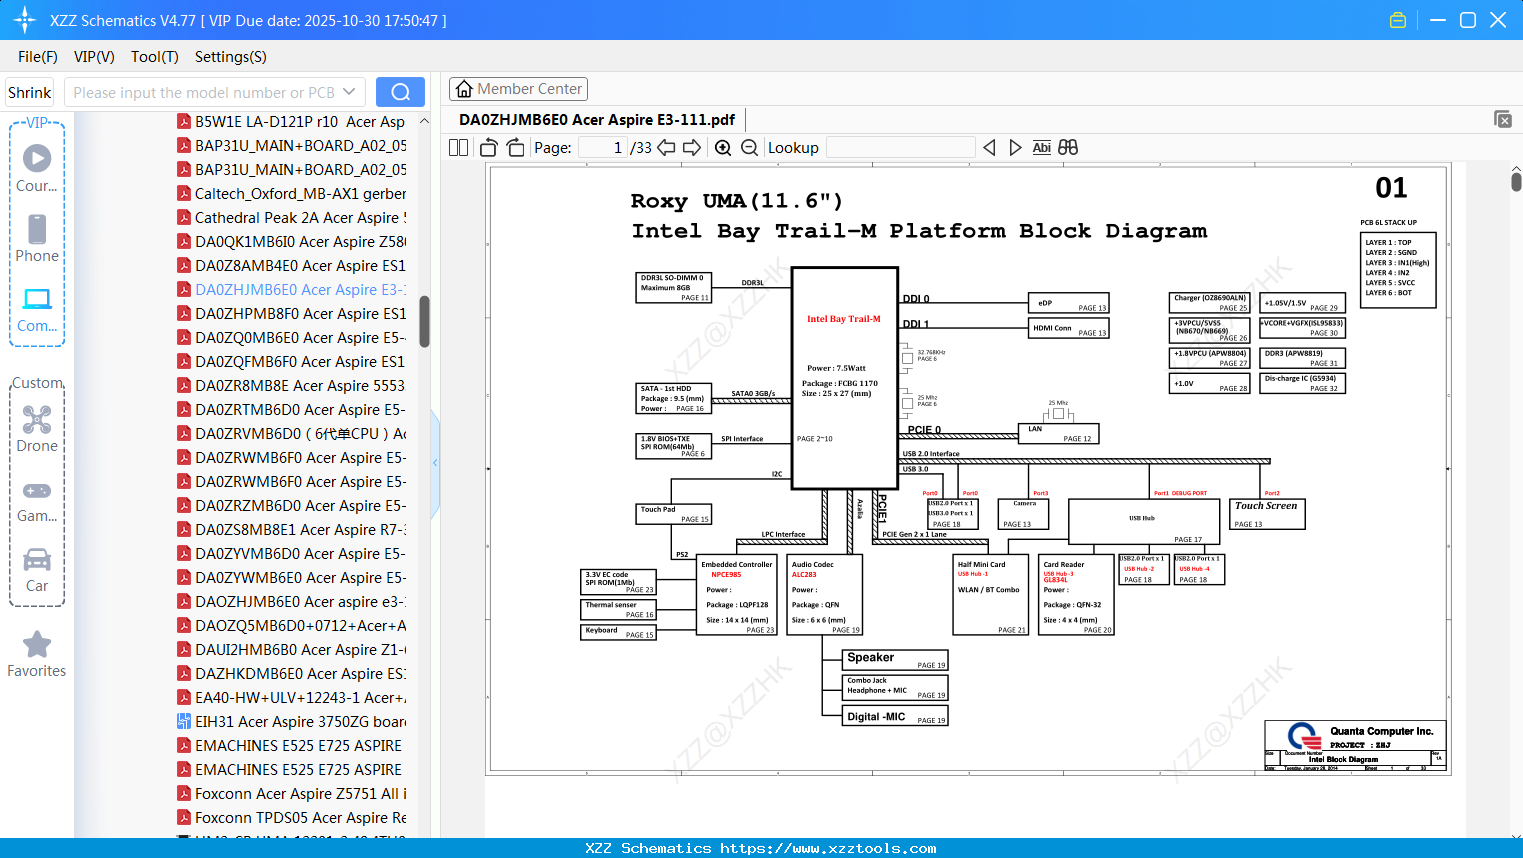Screen dimensions: 1523x858
Task: Rotate the page counterclockwise
Action: pyautogui.click(x=489, y=148)
